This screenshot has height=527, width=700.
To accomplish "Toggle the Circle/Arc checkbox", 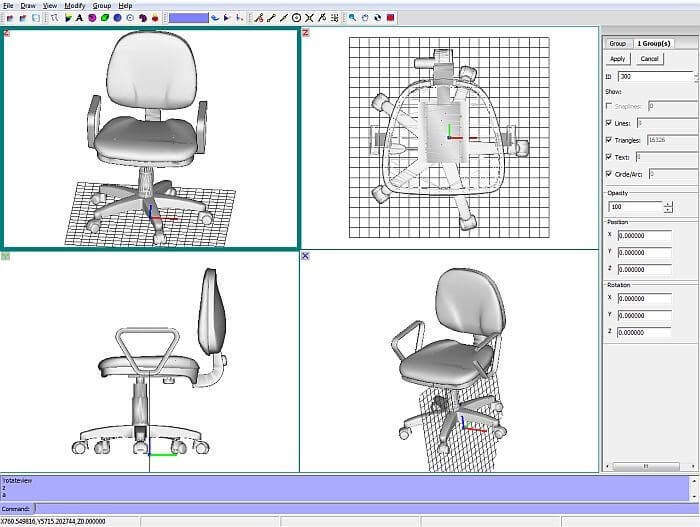I will point(608,174).
